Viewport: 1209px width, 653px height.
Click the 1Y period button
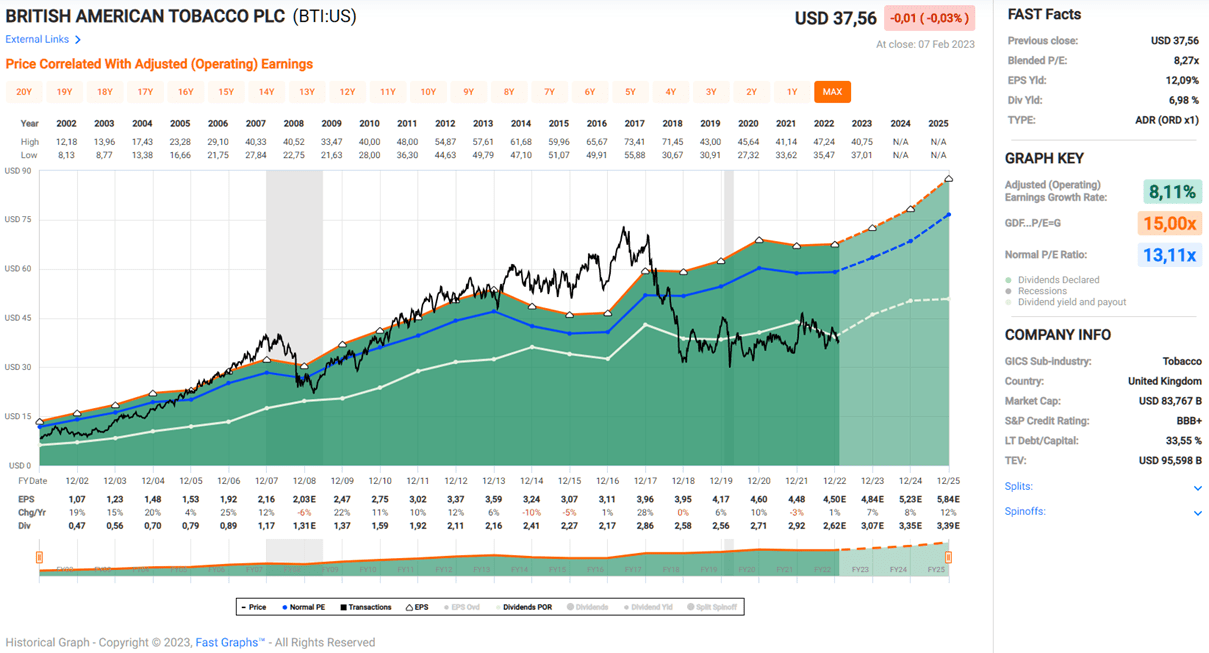pyautogui.click(x=791, y=91)
